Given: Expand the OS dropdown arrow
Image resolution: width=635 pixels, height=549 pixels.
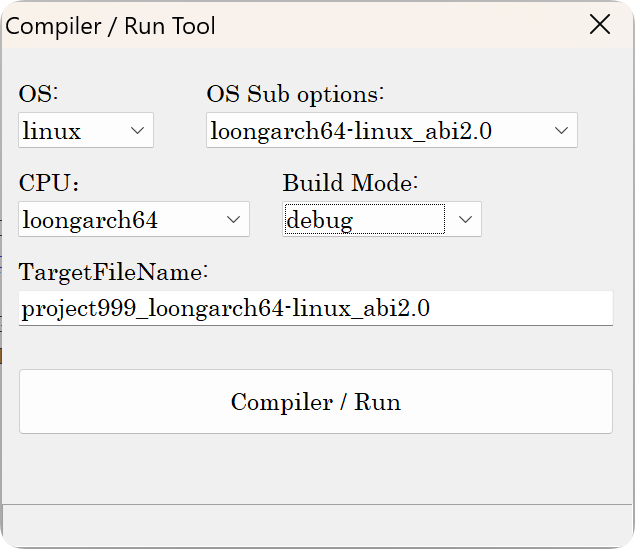Looking at the screenshot, I should point(138,130).
